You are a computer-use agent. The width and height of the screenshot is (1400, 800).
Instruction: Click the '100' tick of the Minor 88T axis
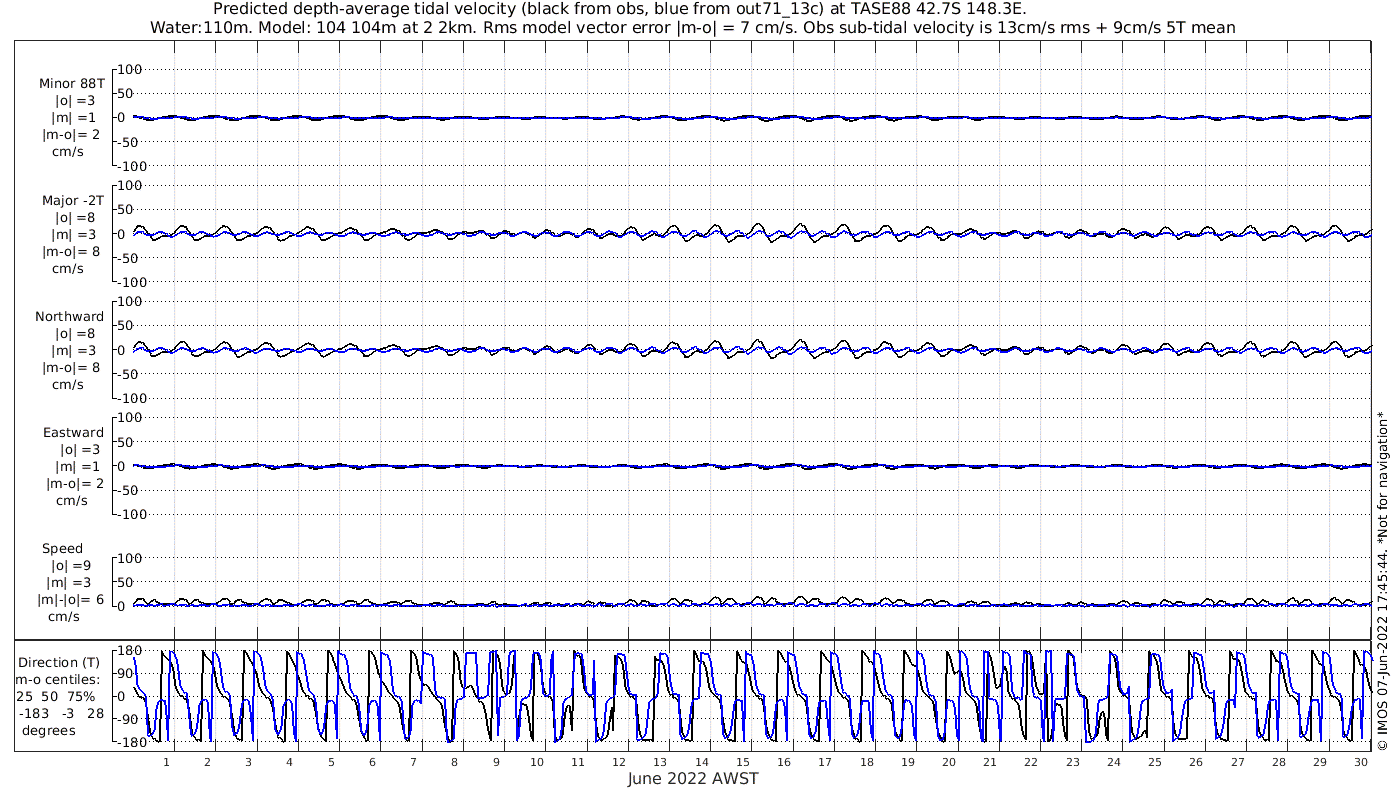(x=131, y=69)
